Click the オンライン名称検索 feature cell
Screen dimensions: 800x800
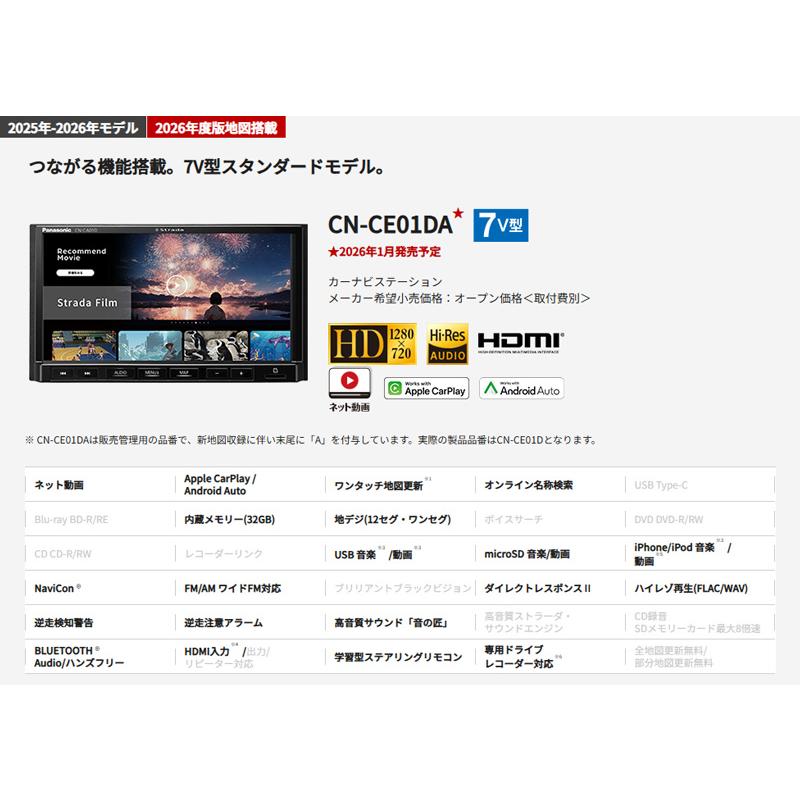[549, 485]
